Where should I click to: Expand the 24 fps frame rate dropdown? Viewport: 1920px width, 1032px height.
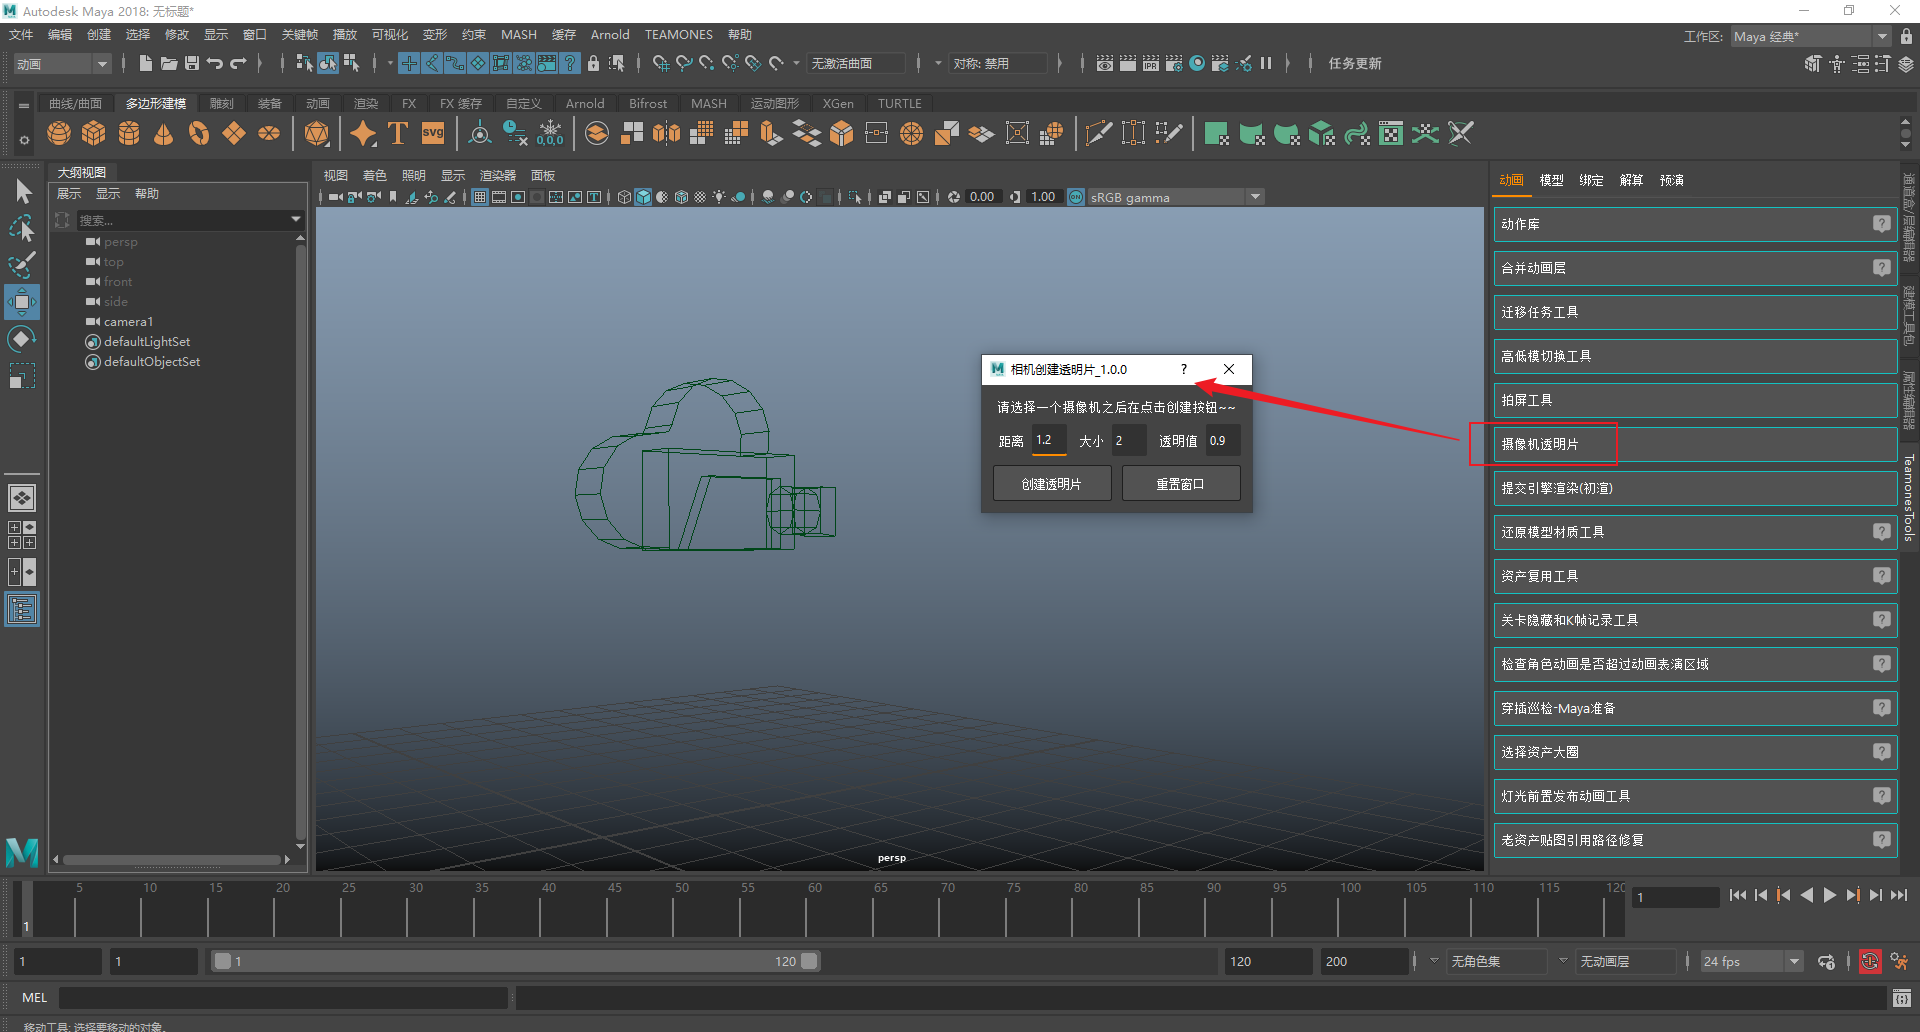1794,962
